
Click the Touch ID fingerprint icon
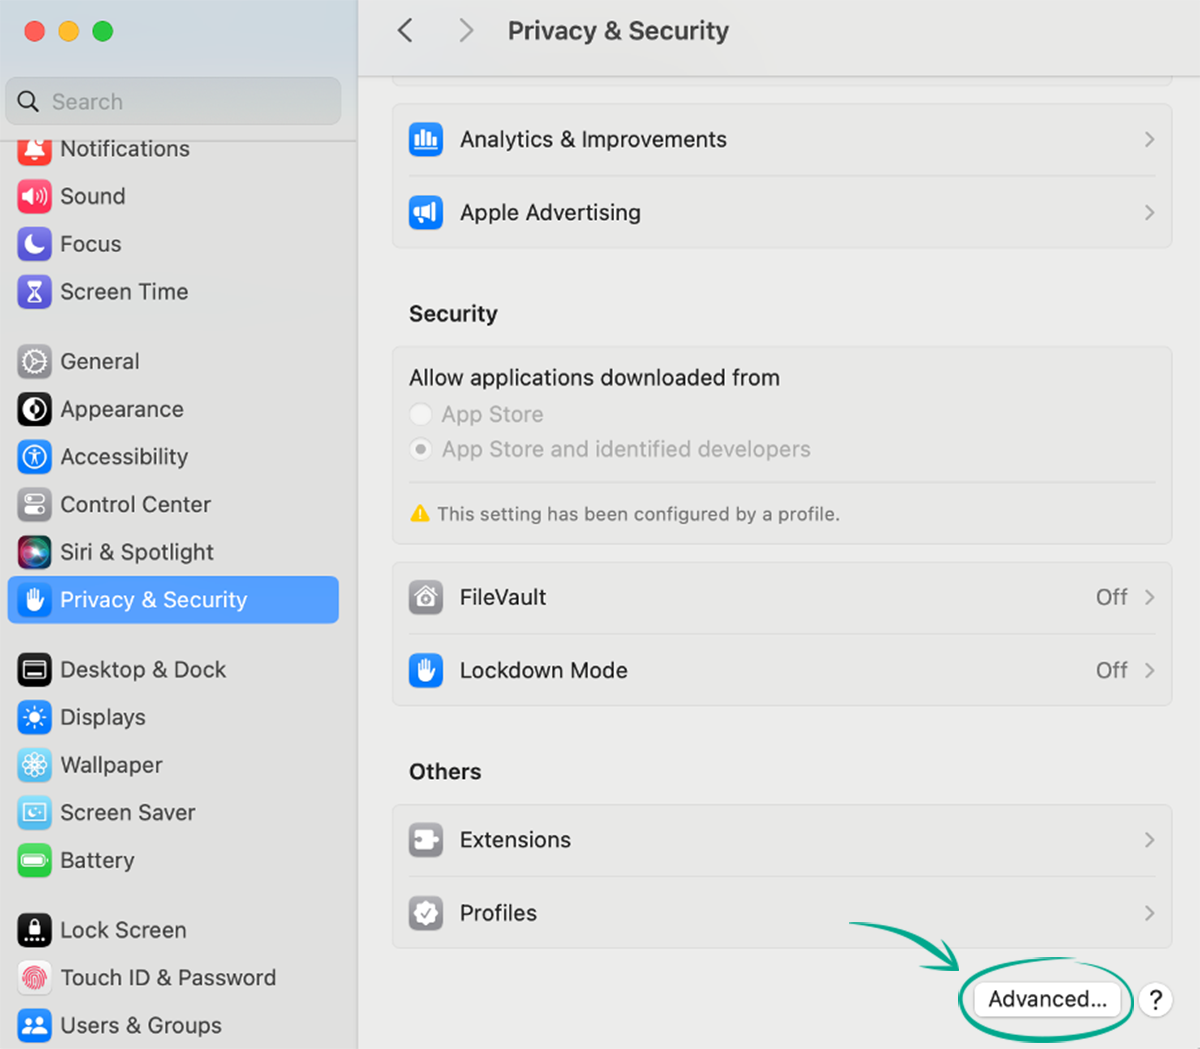point(34,978)
